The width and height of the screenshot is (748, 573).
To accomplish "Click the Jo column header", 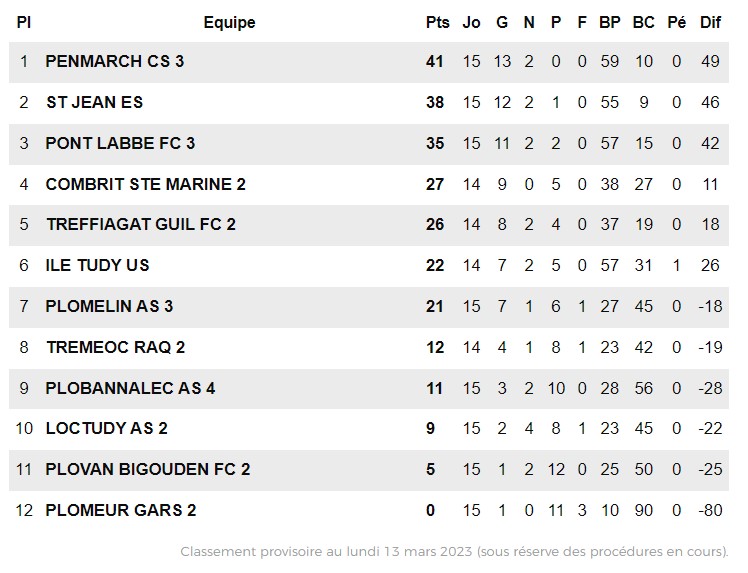I will click(x=471, y=22).
